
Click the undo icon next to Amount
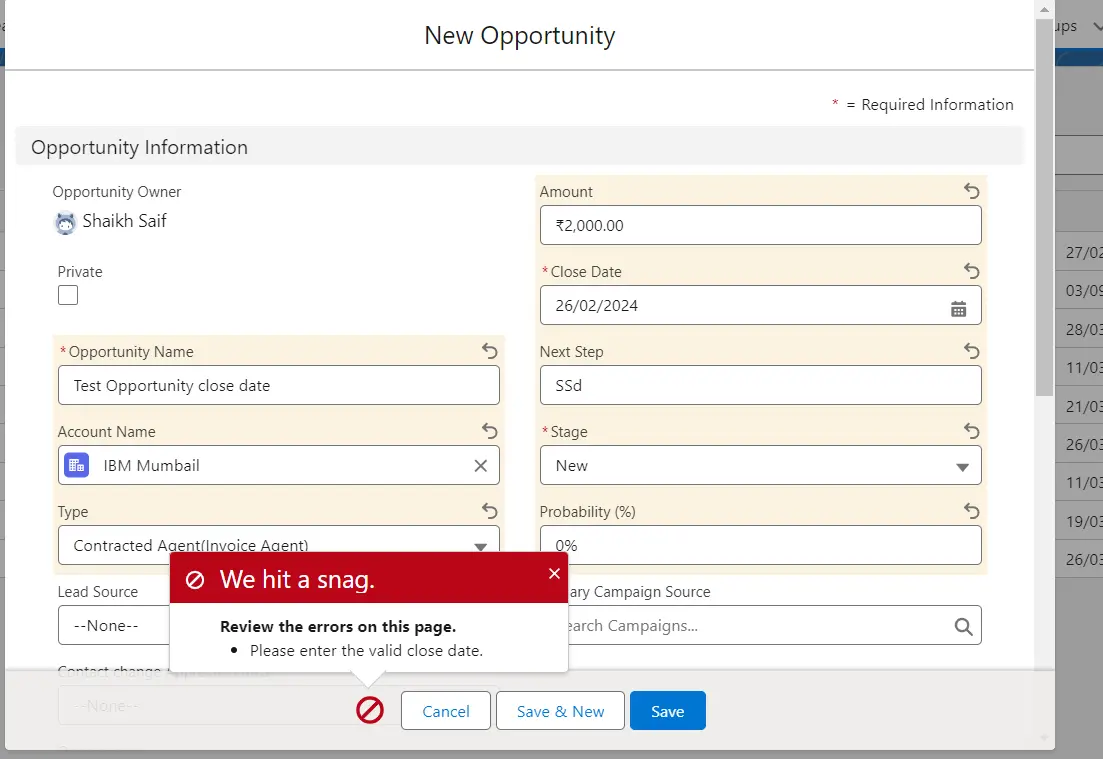point(971,191)
